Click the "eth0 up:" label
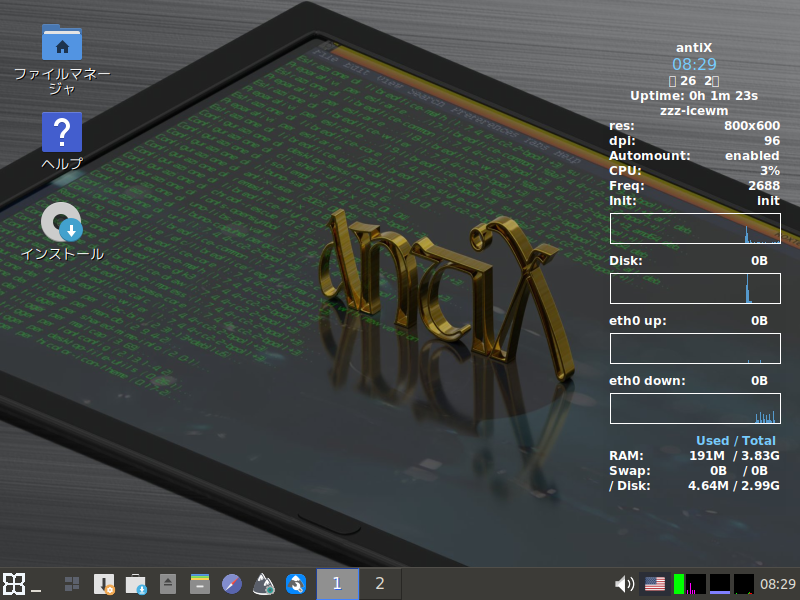This screenshot has height=600, width=800. click(x=638, y=320)
